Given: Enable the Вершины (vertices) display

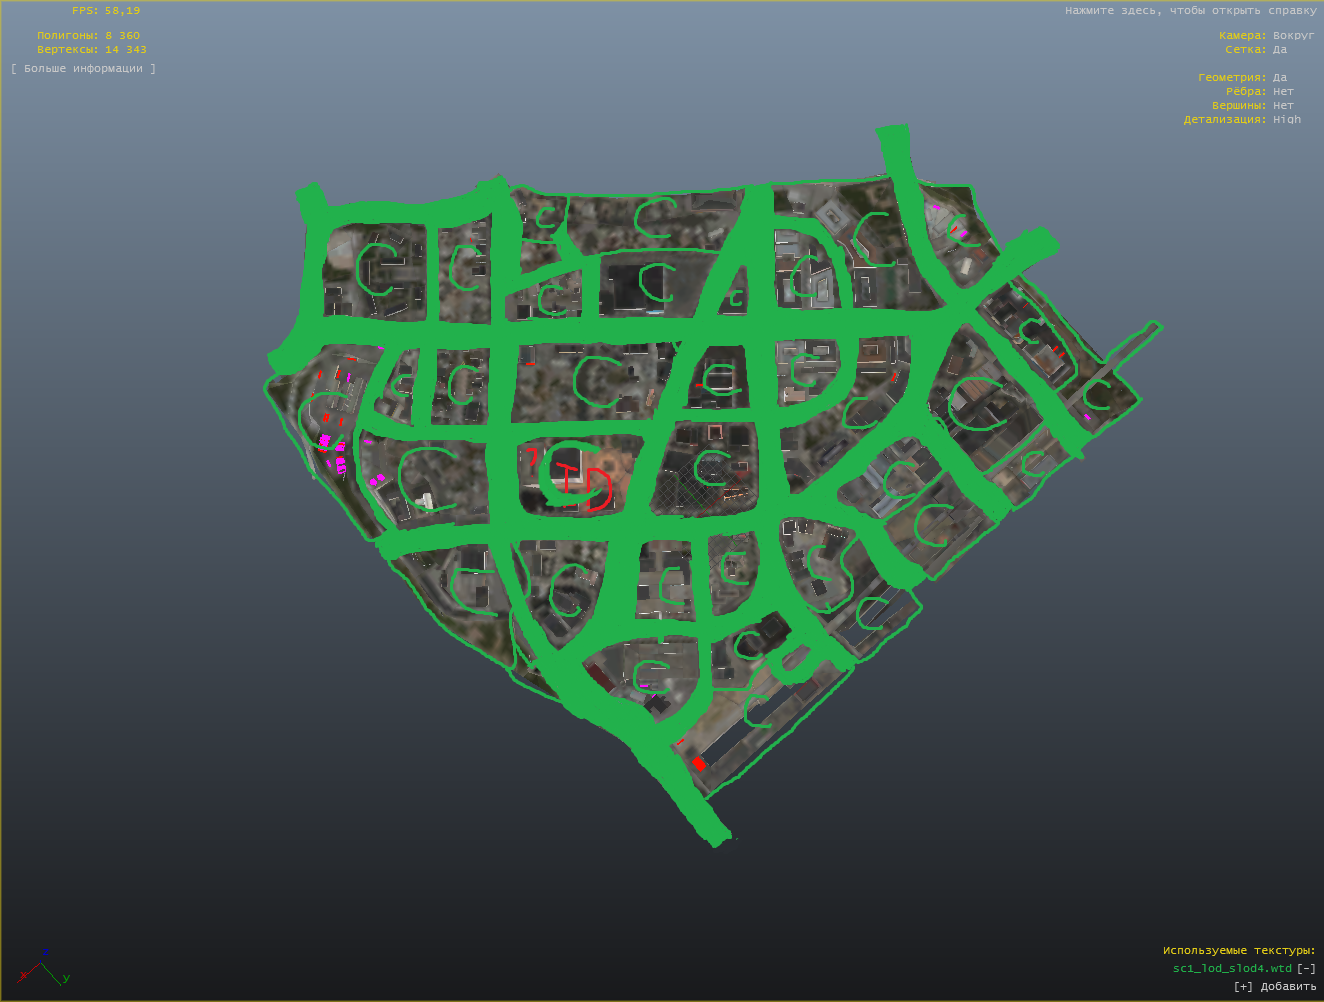Looking at the screenshot, I should coord(1283,105).
